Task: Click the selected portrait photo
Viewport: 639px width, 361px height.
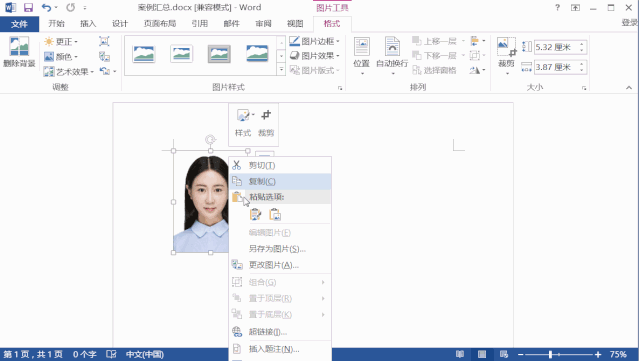Action: click(x=201, y=202)
